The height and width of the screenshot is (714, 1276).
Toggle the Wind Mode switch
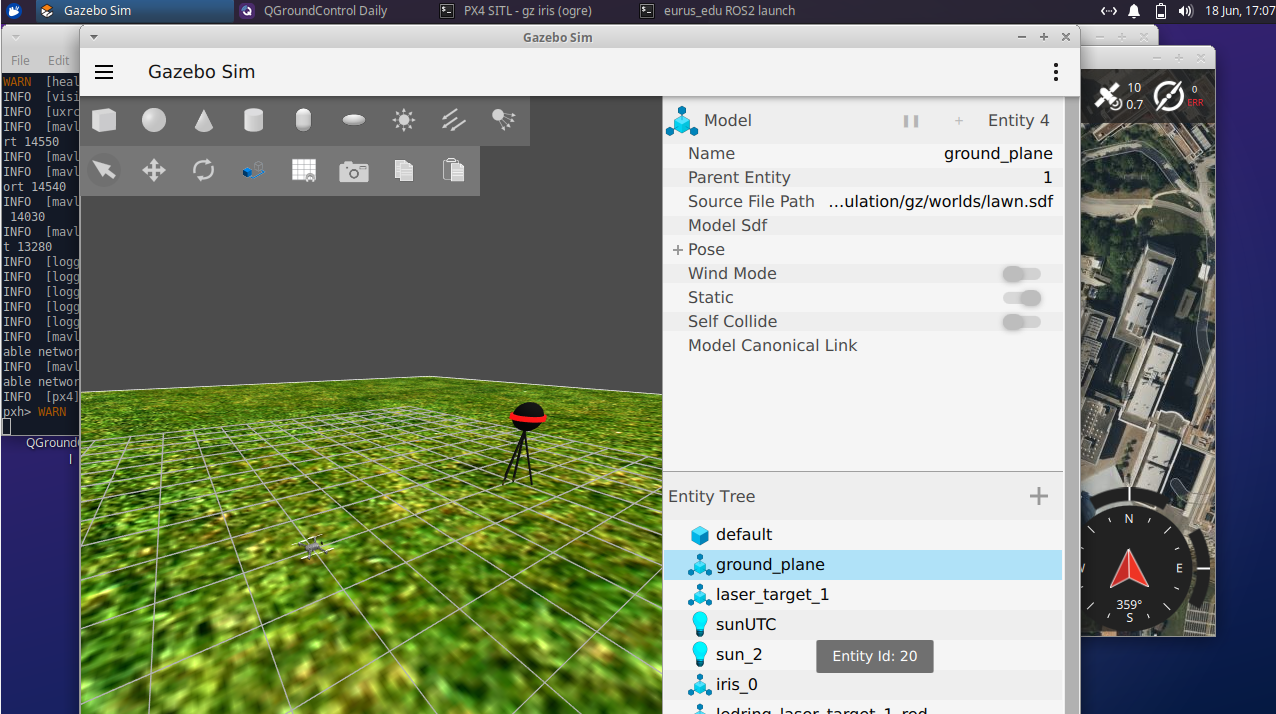1022,274
